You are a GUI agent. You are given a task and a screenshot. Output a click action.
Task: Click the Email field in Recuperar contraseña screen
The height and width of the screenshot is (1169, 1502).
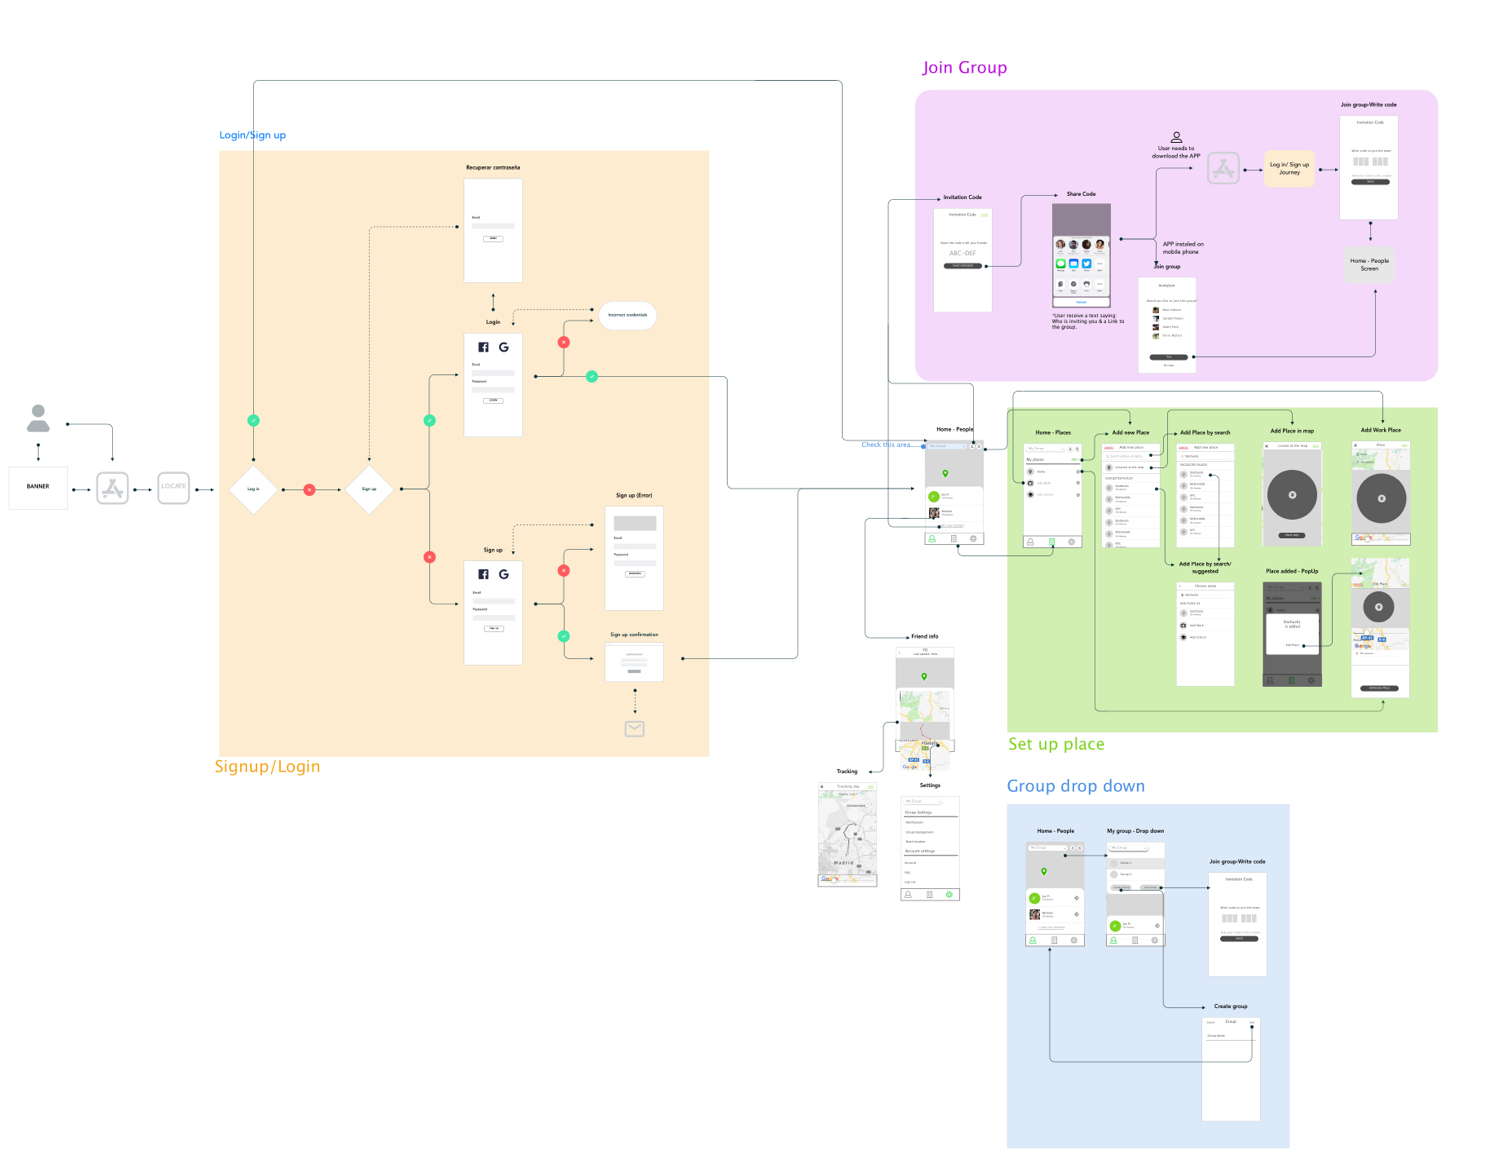point(493,226)
